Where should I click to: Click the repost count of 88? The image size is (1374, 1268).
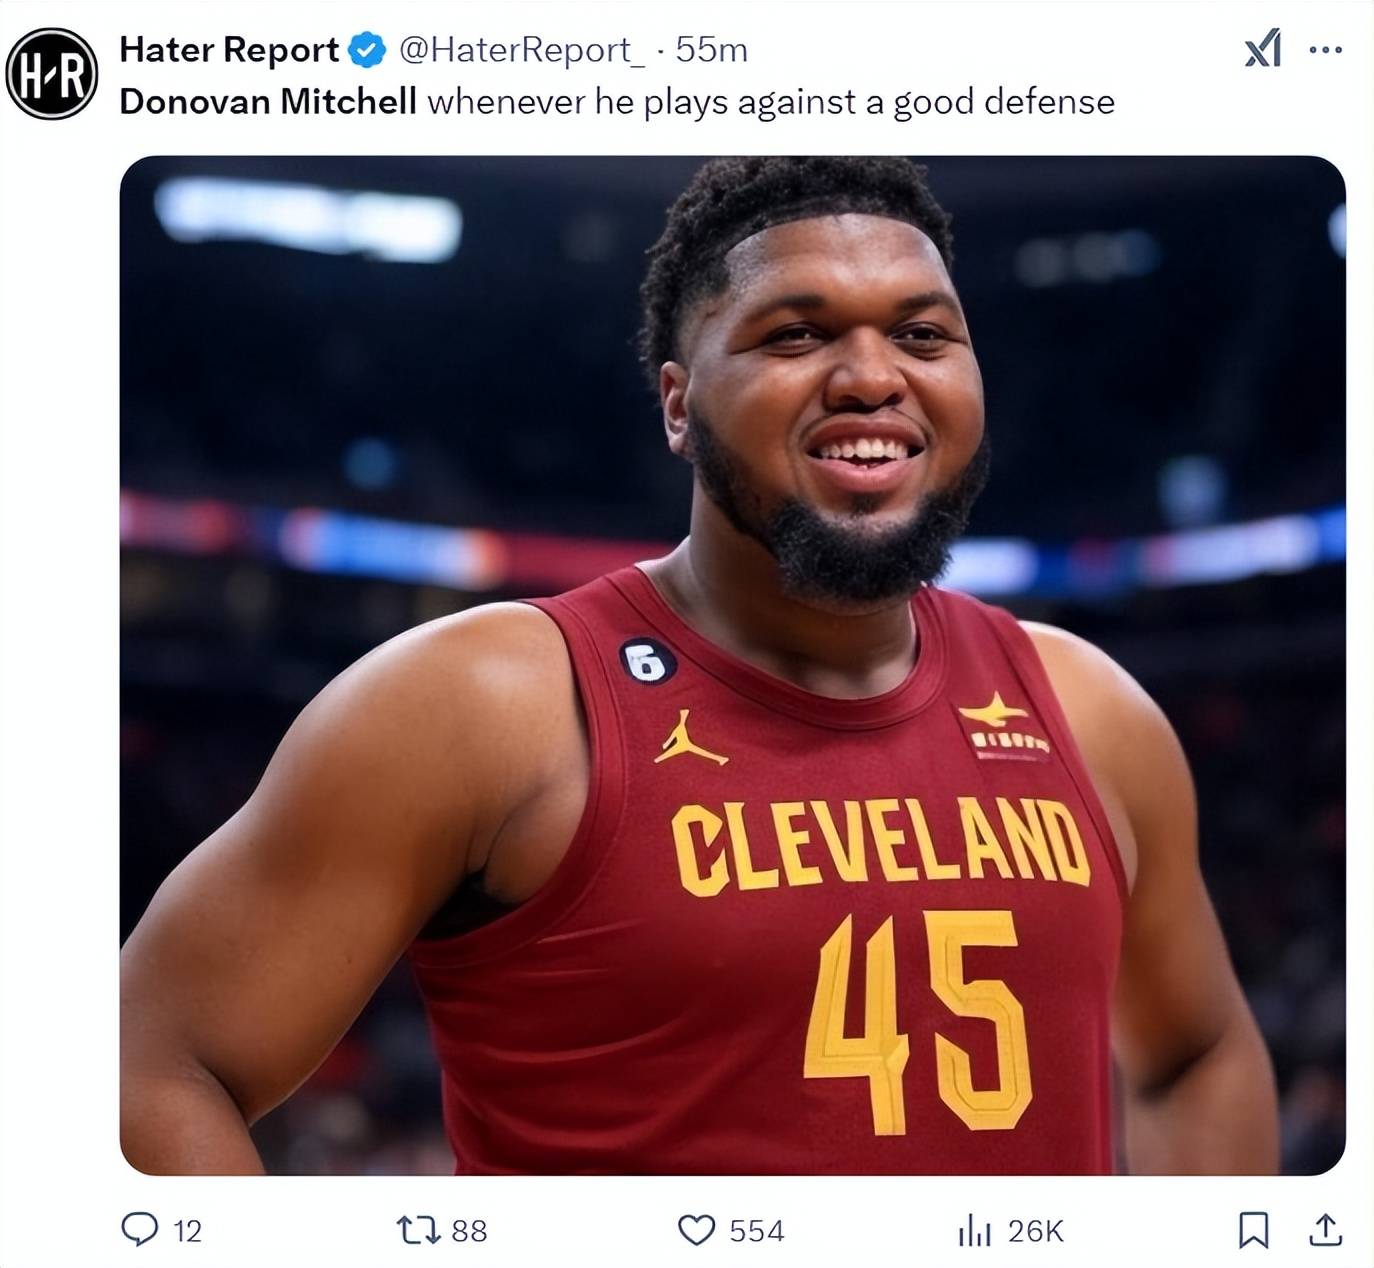(x=469, y=1230)
